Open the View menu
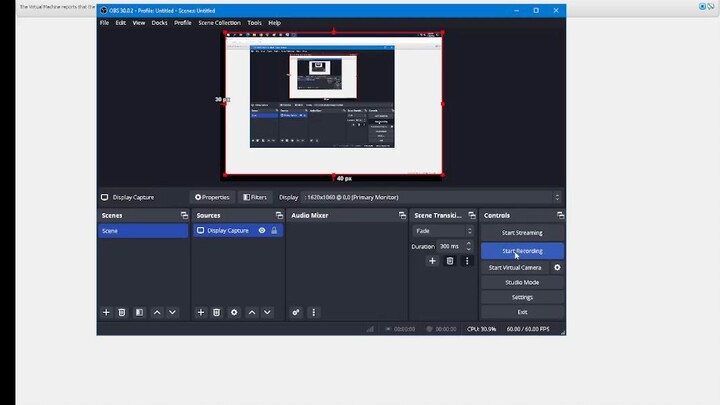 pos(139,22)
